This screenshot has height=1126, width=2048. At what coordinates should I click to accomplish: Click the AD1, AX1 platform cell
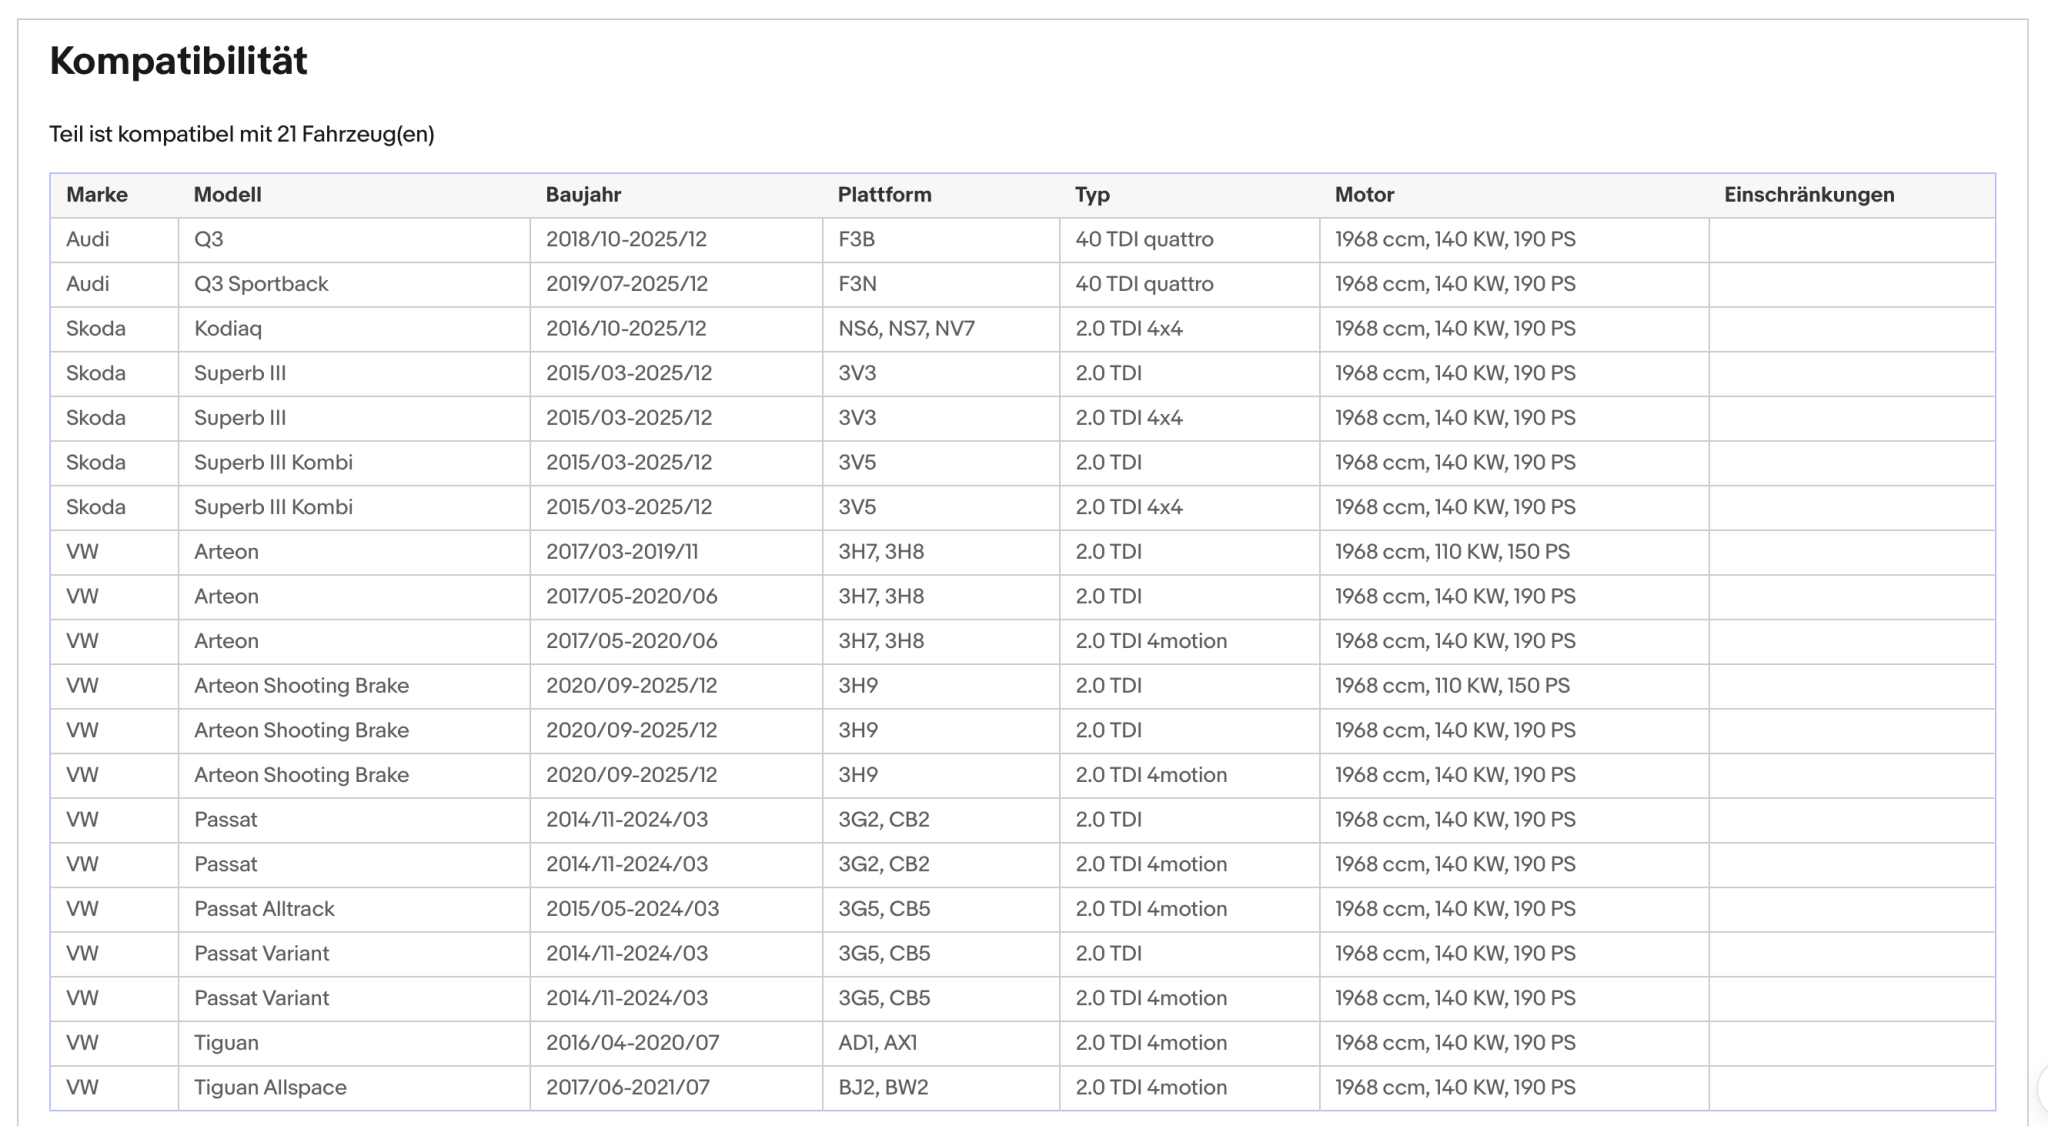tap(941, 1043)
